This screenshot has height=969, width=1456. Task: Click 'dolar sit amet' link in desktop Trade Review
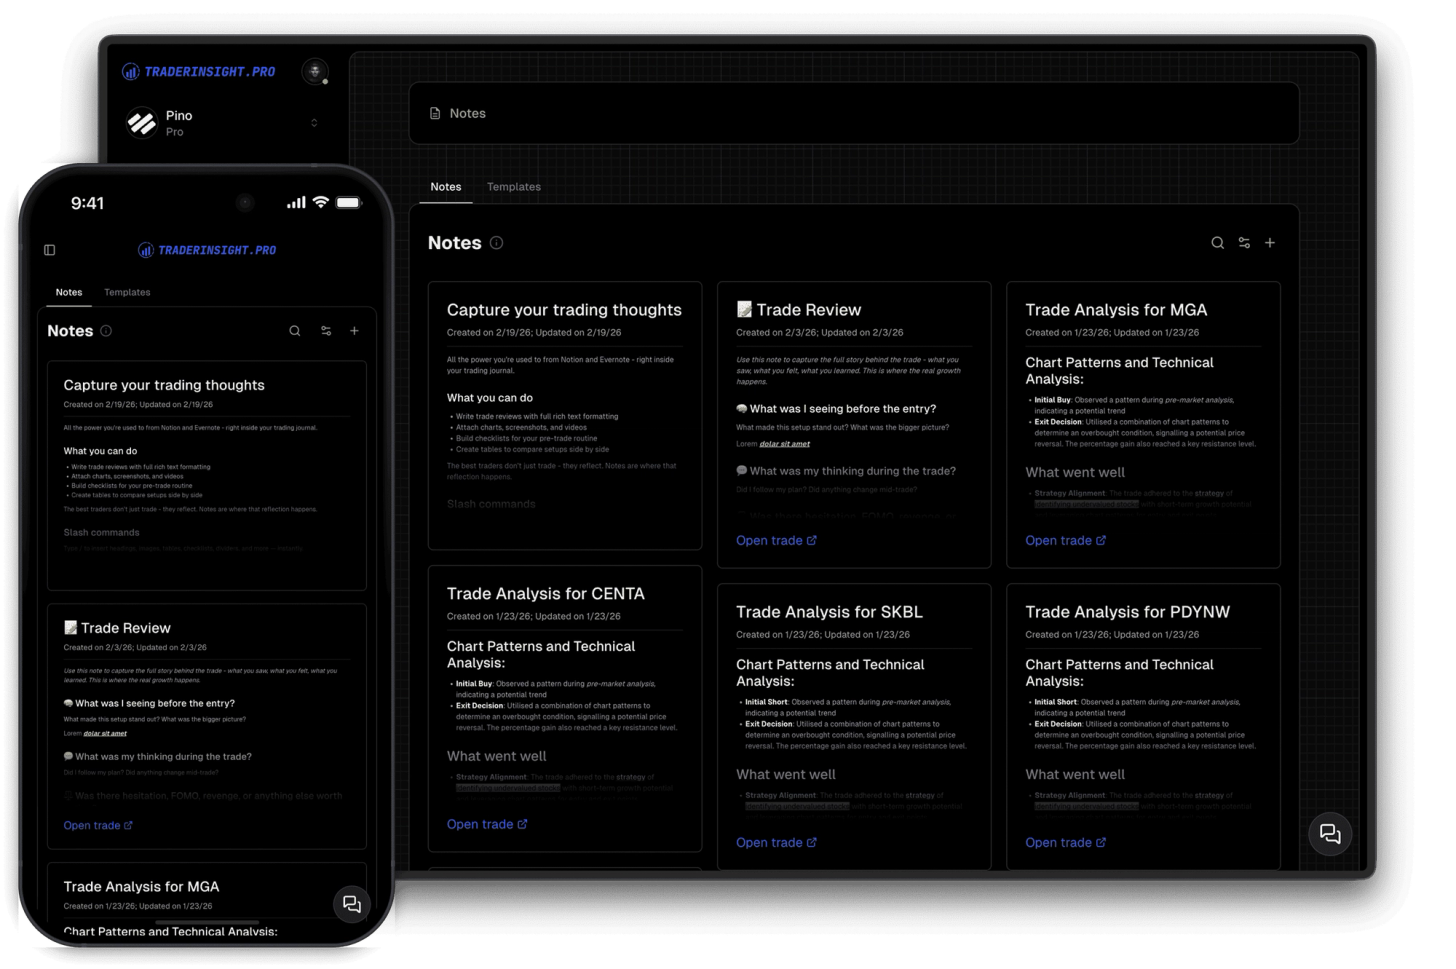coord(785,444)
